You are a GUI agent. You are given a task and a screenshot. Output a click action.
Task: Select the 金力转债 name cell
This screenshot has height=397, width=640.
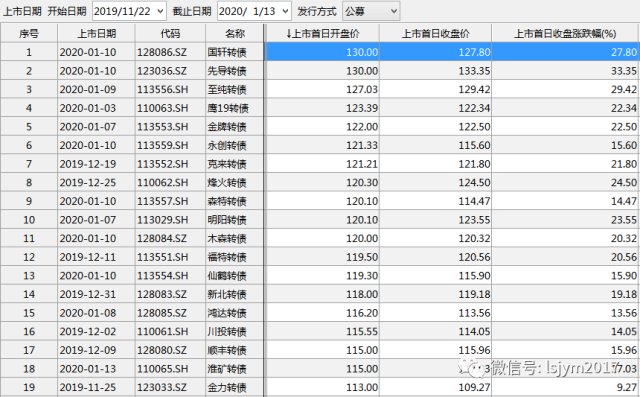pos(235,387)
